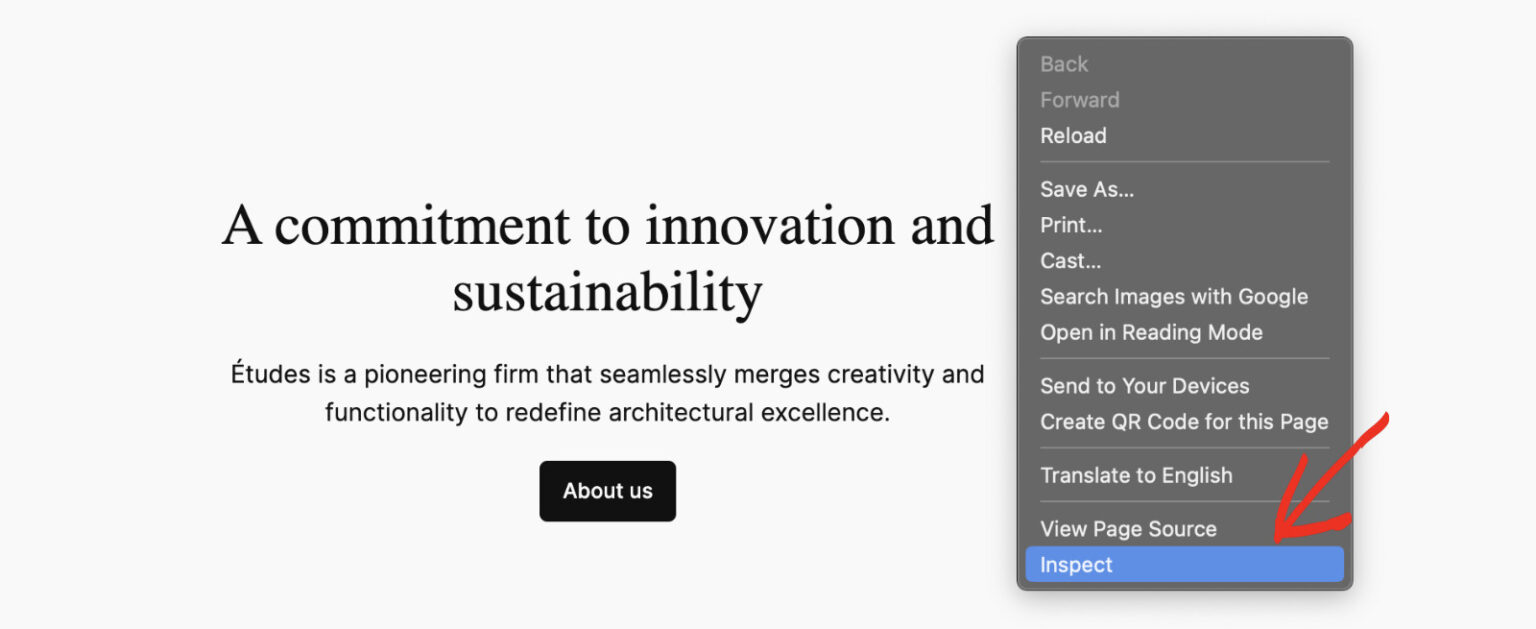Select Create QR Code for this Page
This screenshot has width=1536, height=629.
[x=1184, y=422]
